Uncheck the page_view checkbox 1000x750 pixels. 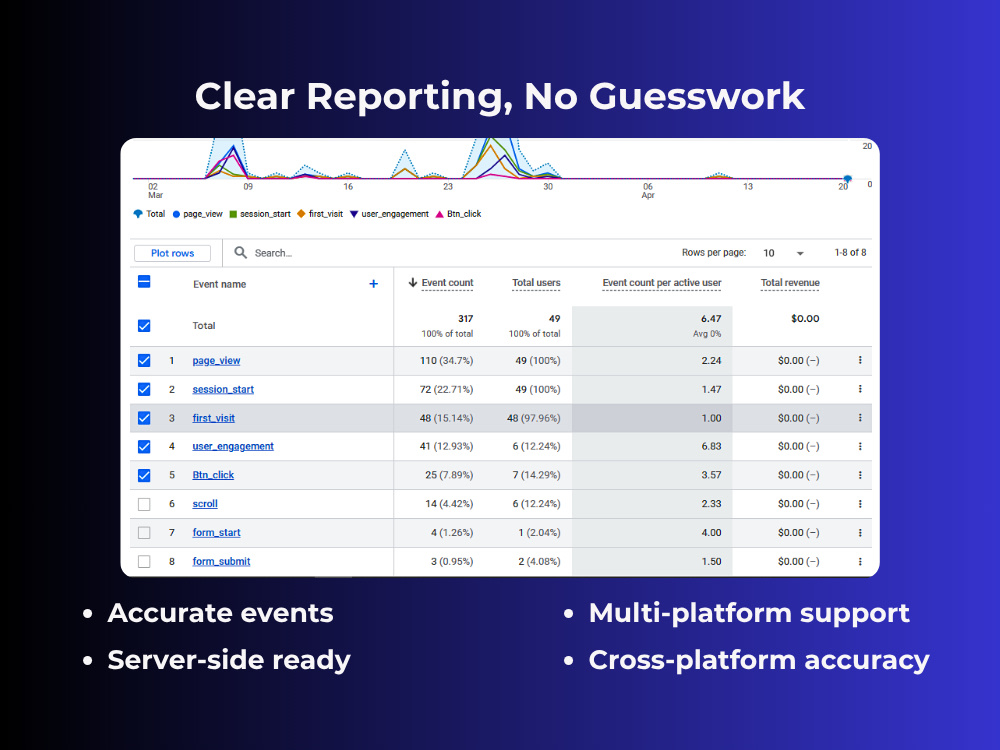(144, 360)
